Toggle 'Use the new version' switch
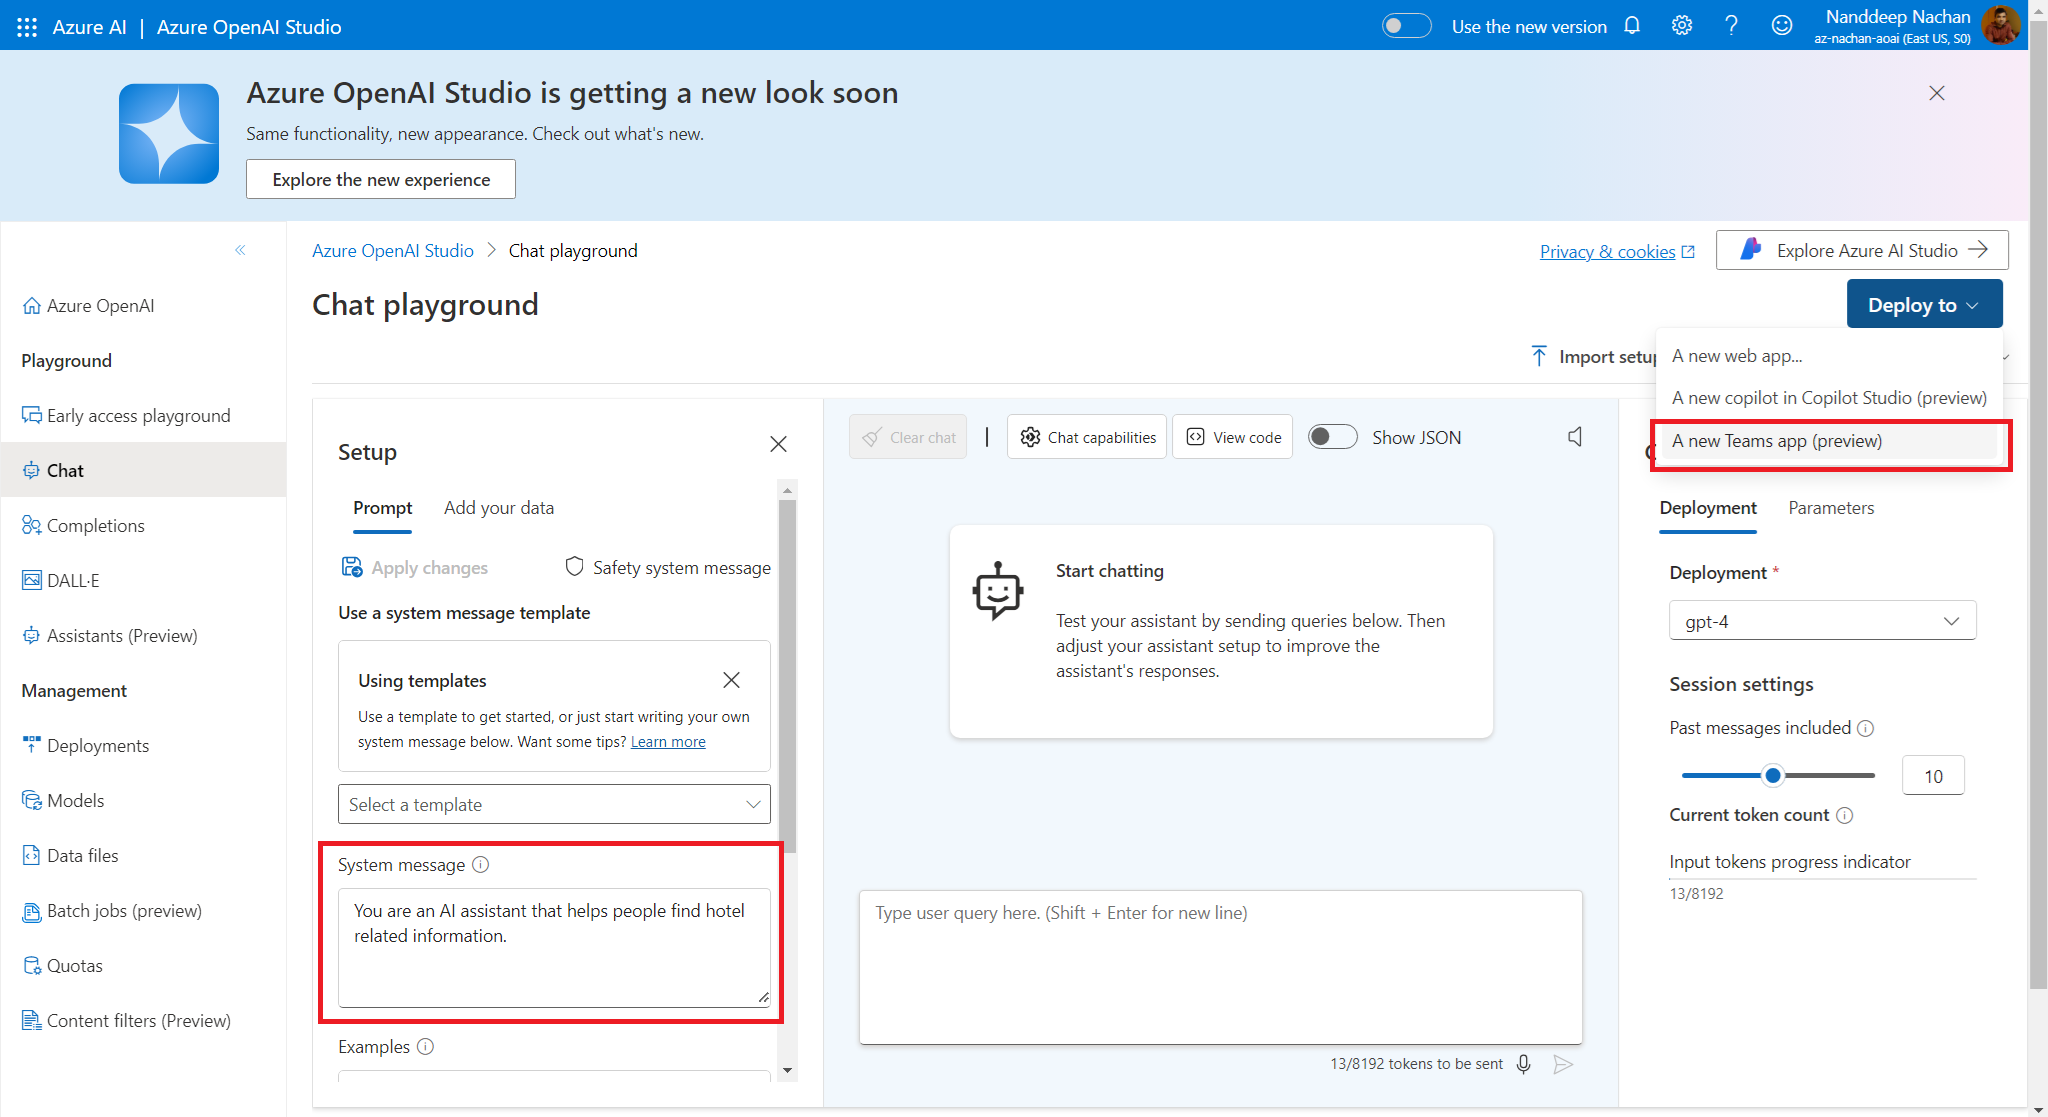Screen dimensions: 2048x1117 click(x=1406, y=26)
